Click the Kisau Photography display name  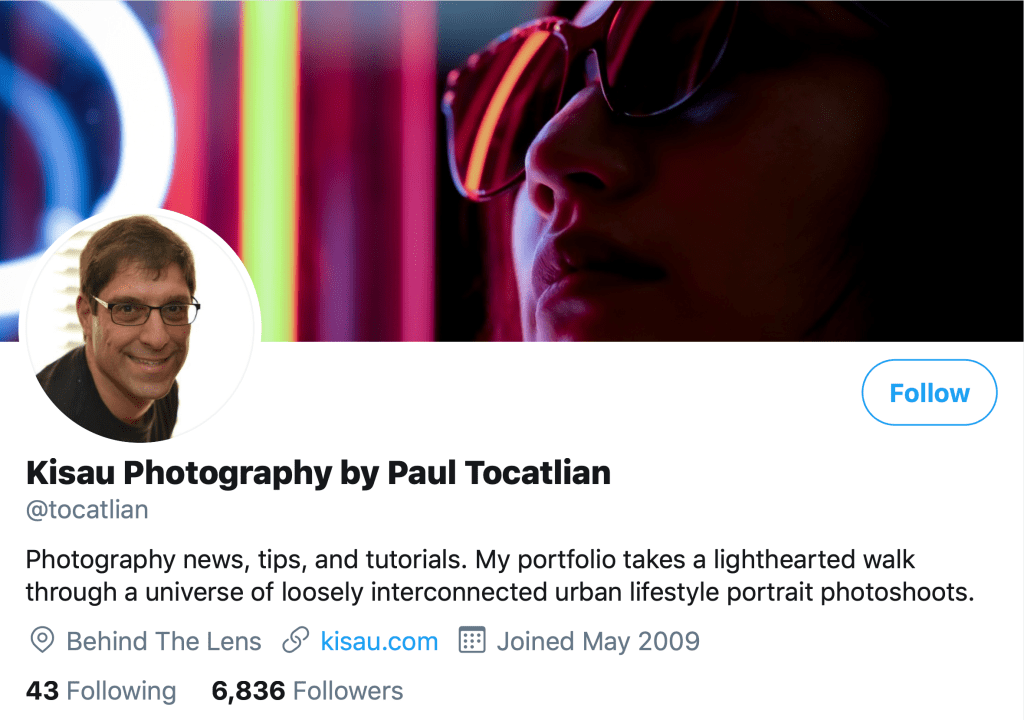tap(318, 472)
